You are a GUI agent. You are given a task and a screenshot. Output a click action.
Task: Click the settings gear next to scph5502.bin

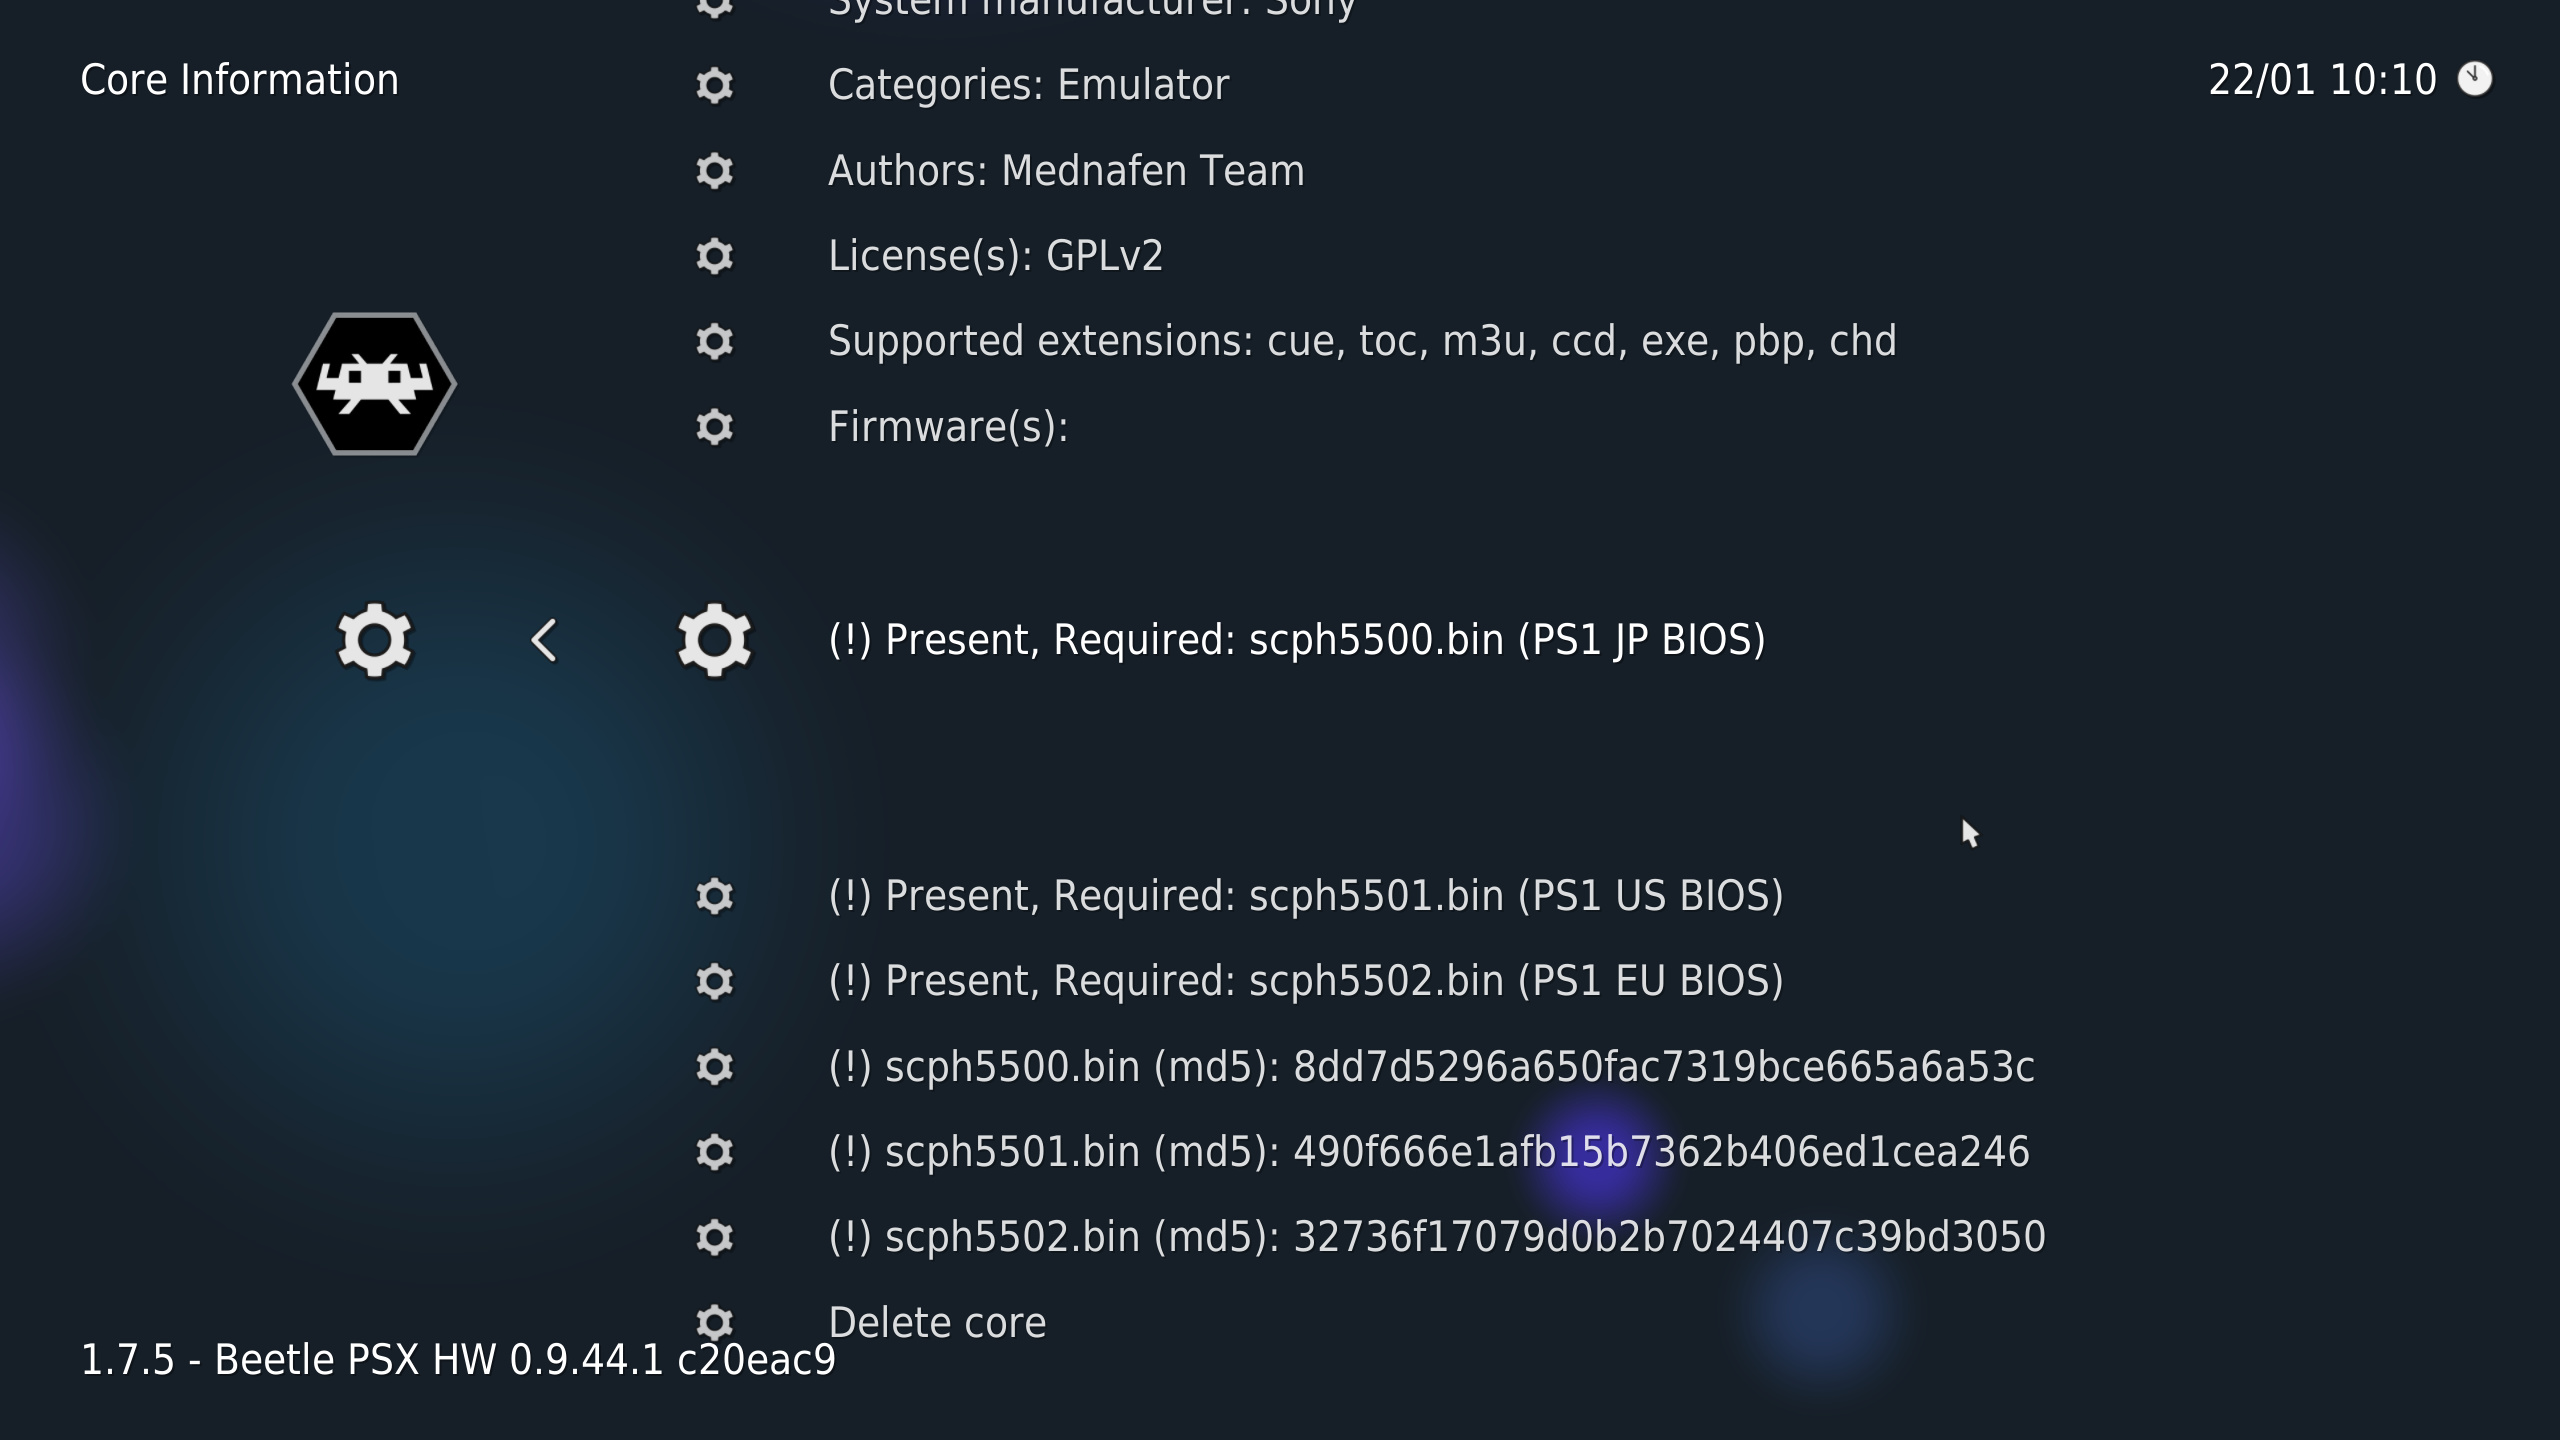tap(716, 981)
